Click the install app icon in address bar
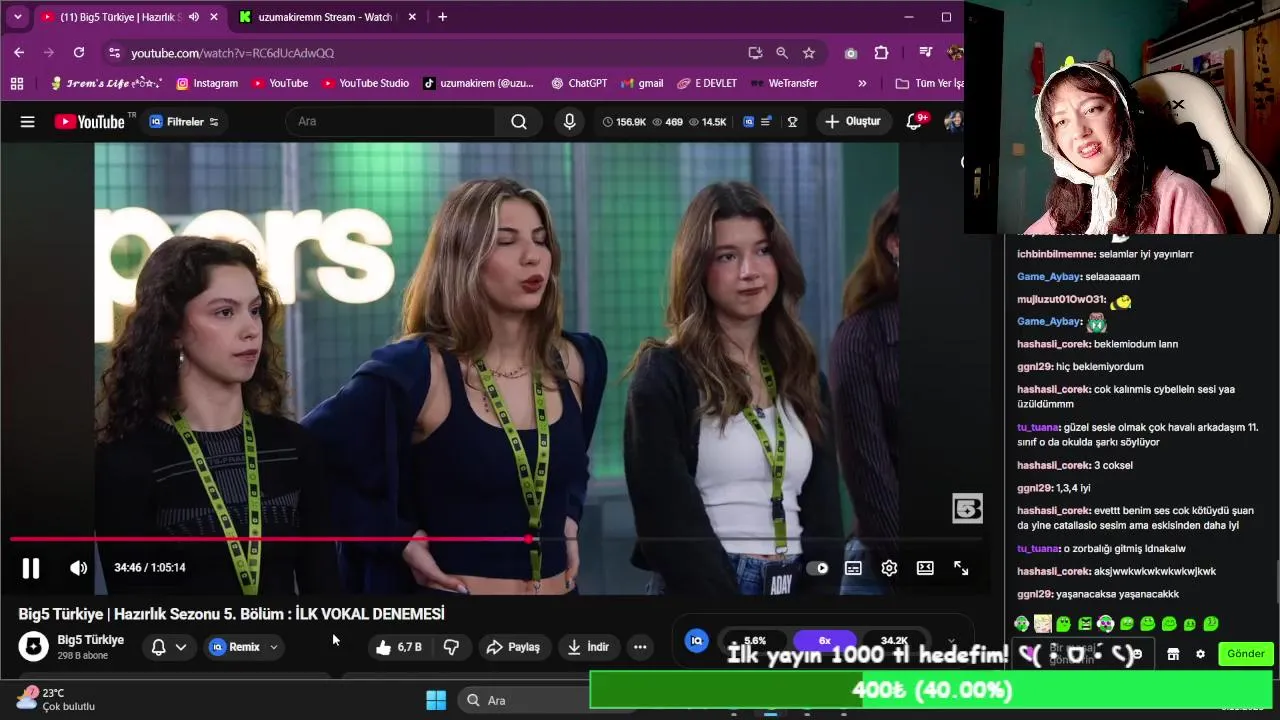 755,53
